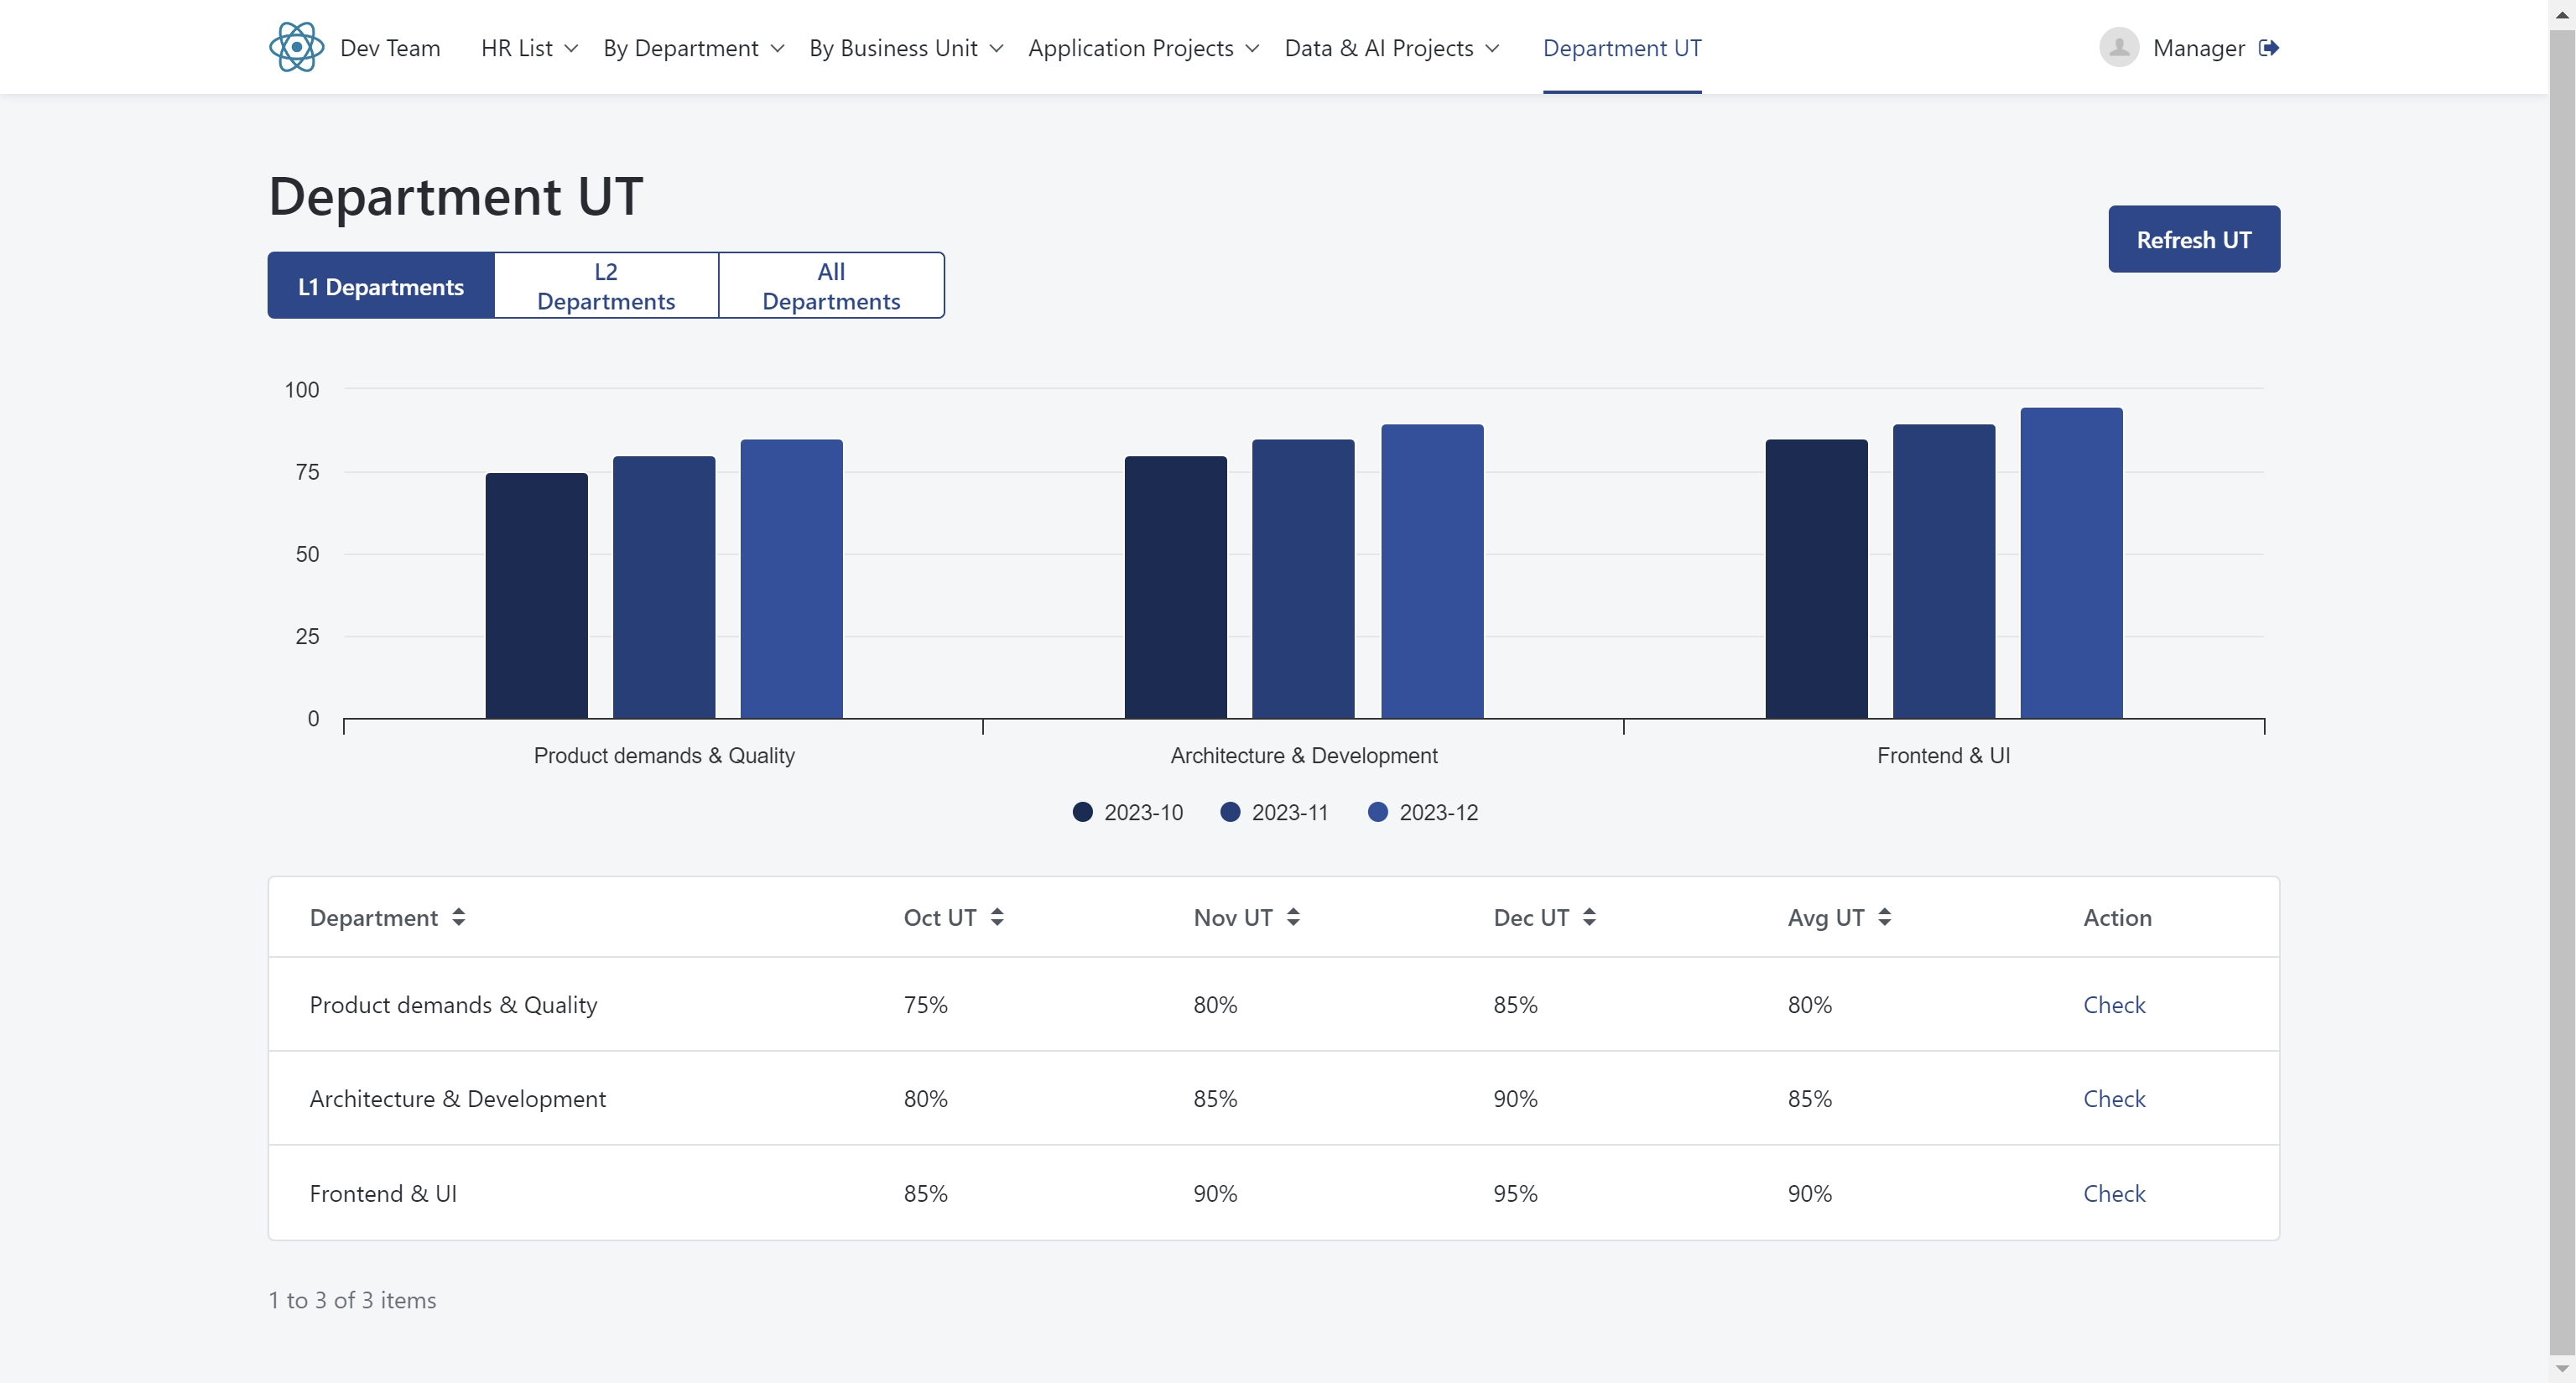Click the Frontend & UI table cell
Viewport: 2576px width, 1383px height.
pyautogui.click(x=383, y=1193)
